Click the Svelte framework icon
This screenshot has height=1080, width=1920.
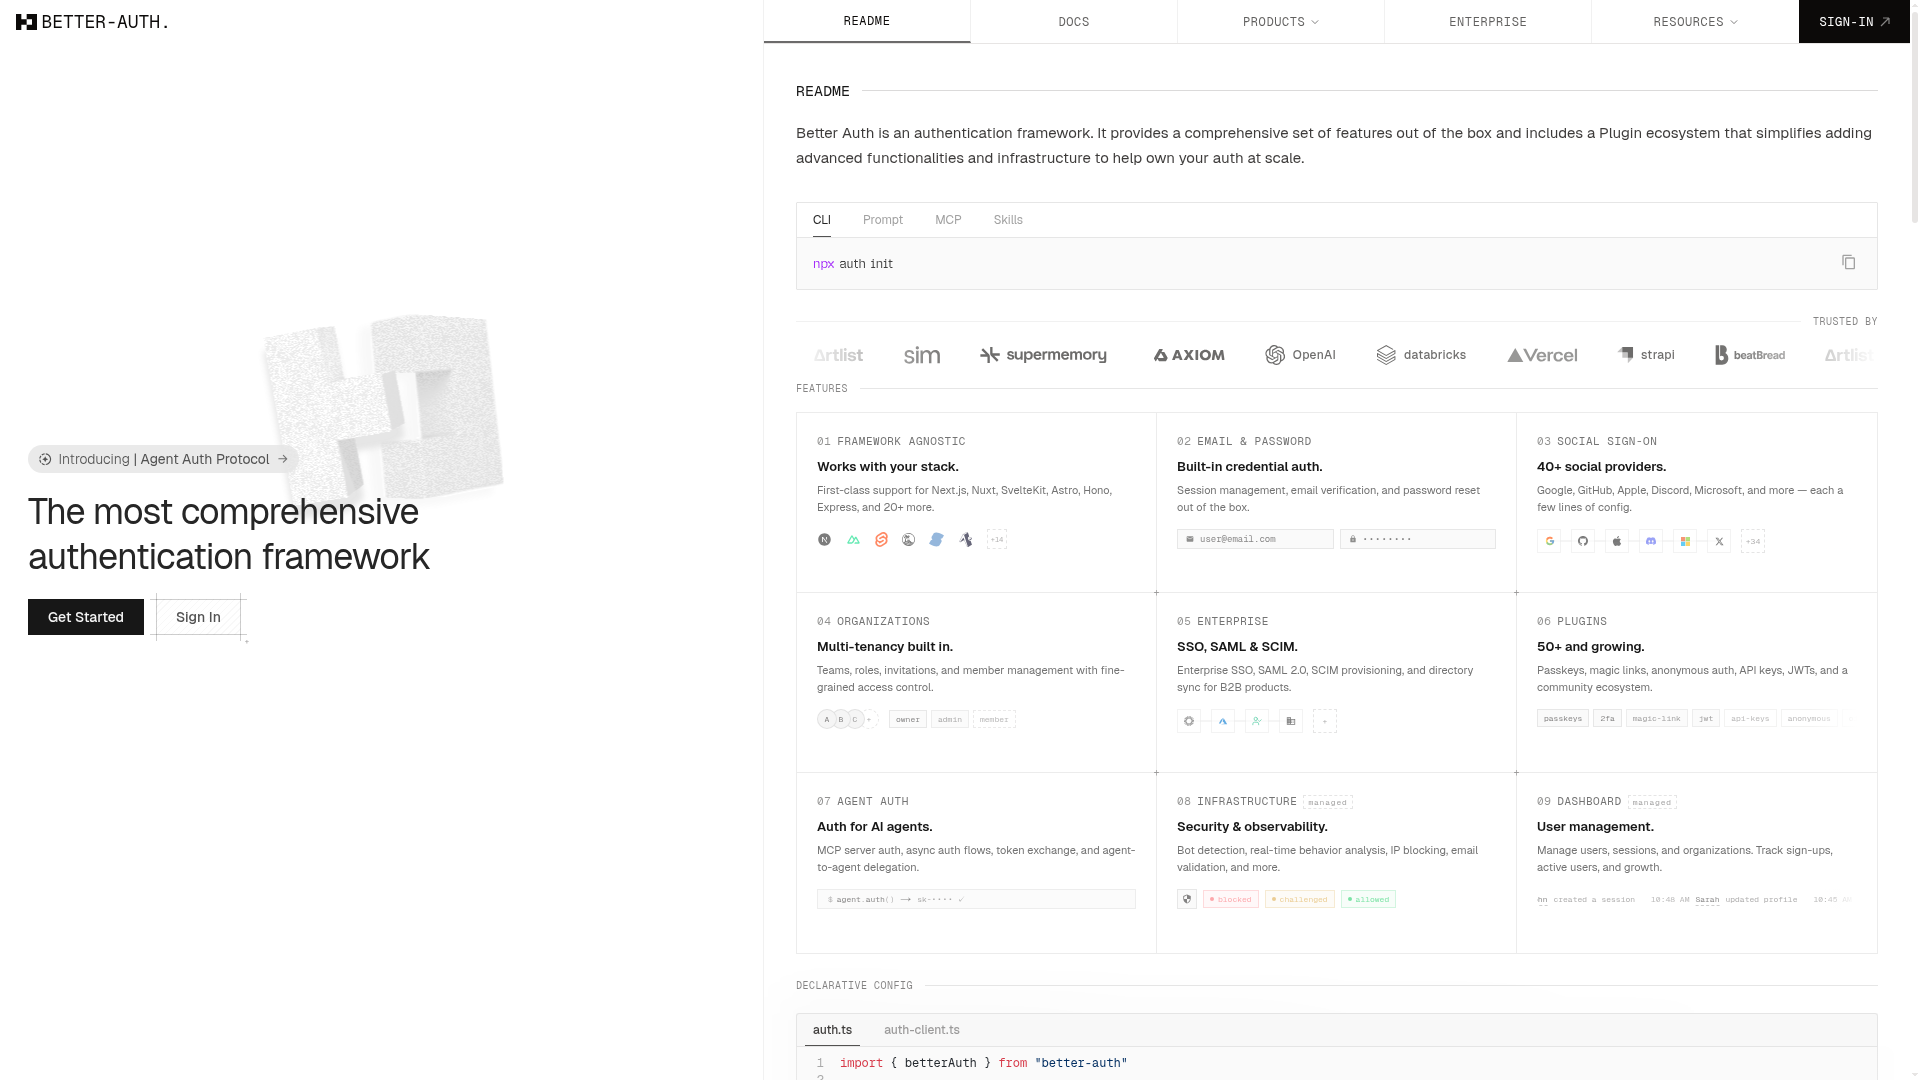(880, 539)
